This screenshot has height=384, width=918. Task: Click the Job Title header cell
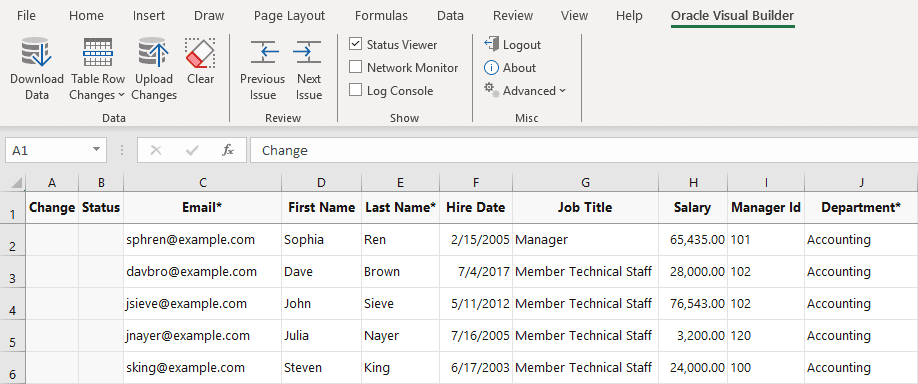pos(585,207)
